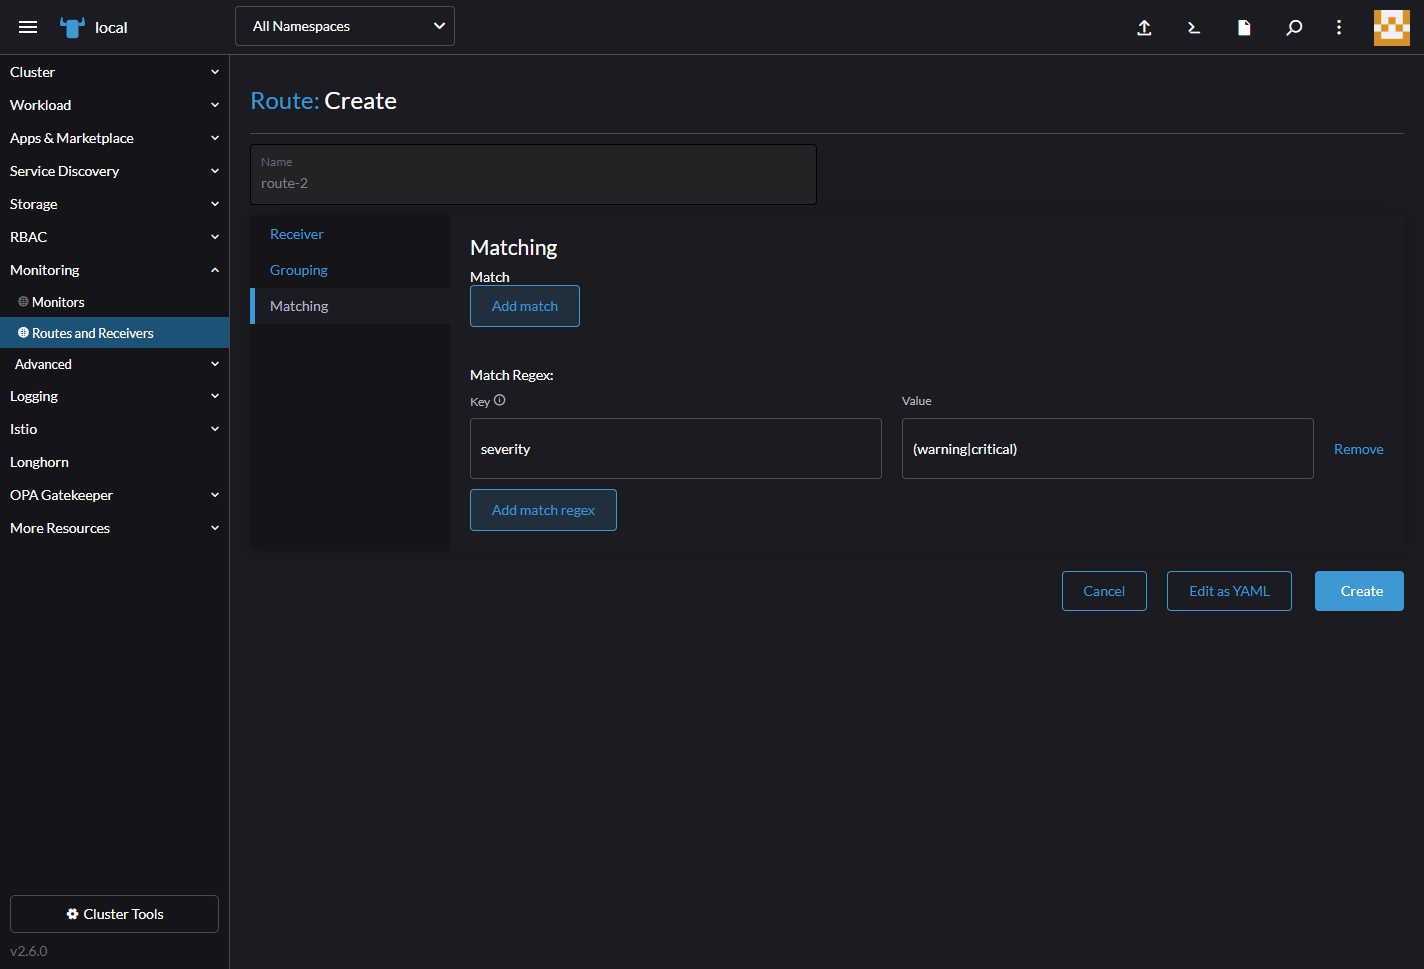The height and width of the screenshot is (969, 1424).
Task: Download the KubeConfig file icon
Action: click(1244, 27)
